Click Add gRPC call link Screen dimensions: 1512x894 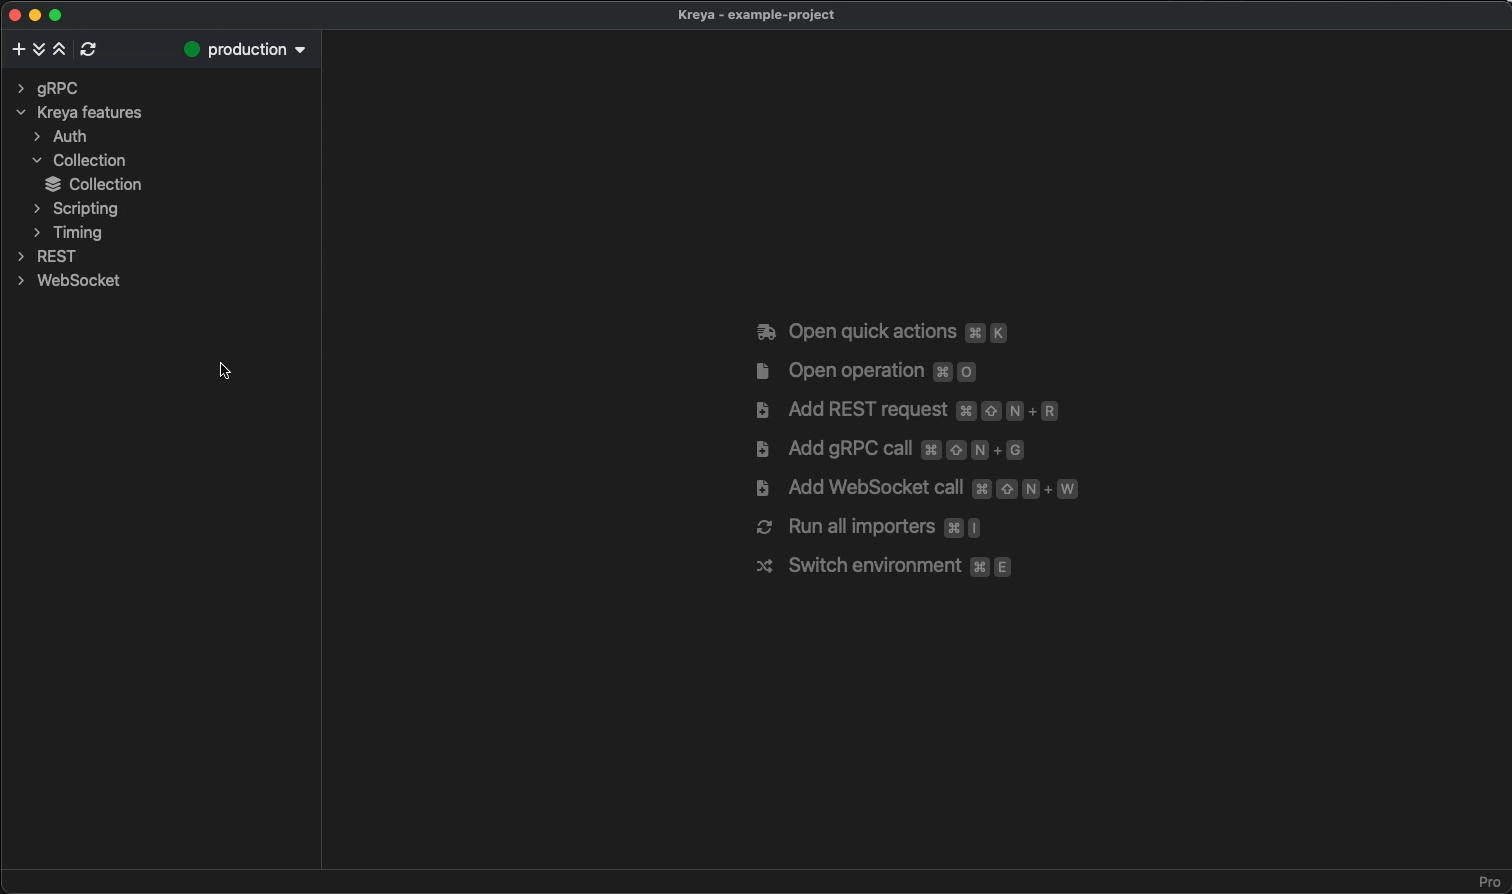[850, 449]
